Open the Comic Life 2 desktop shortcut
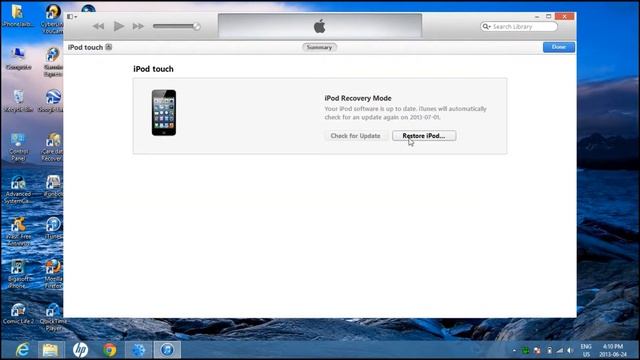Image resolution: width=640 pixels, height=360 pixels. click(18, 313)
